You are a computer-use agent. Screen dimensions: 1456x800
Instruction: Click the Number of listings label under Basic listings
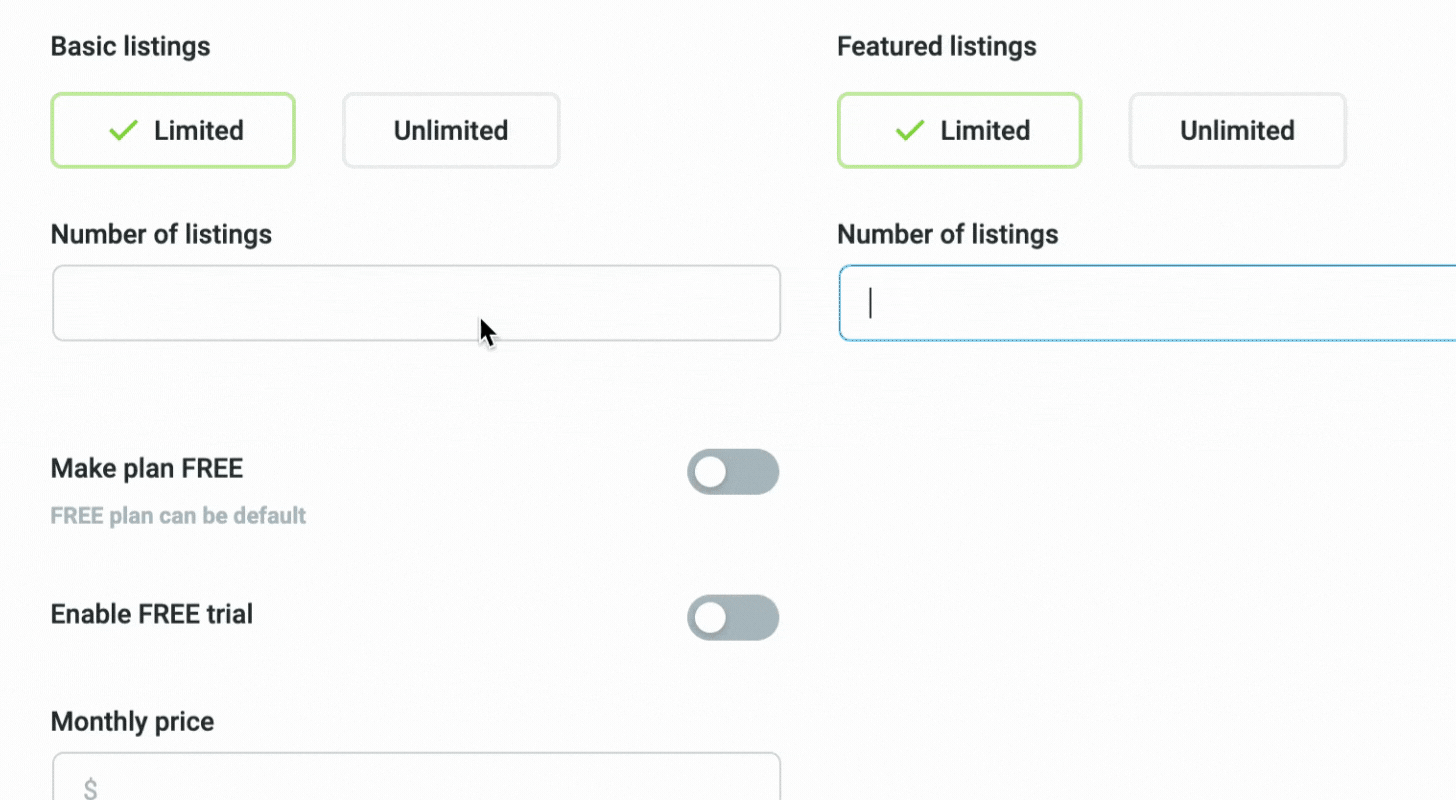[x=161, y=234]
